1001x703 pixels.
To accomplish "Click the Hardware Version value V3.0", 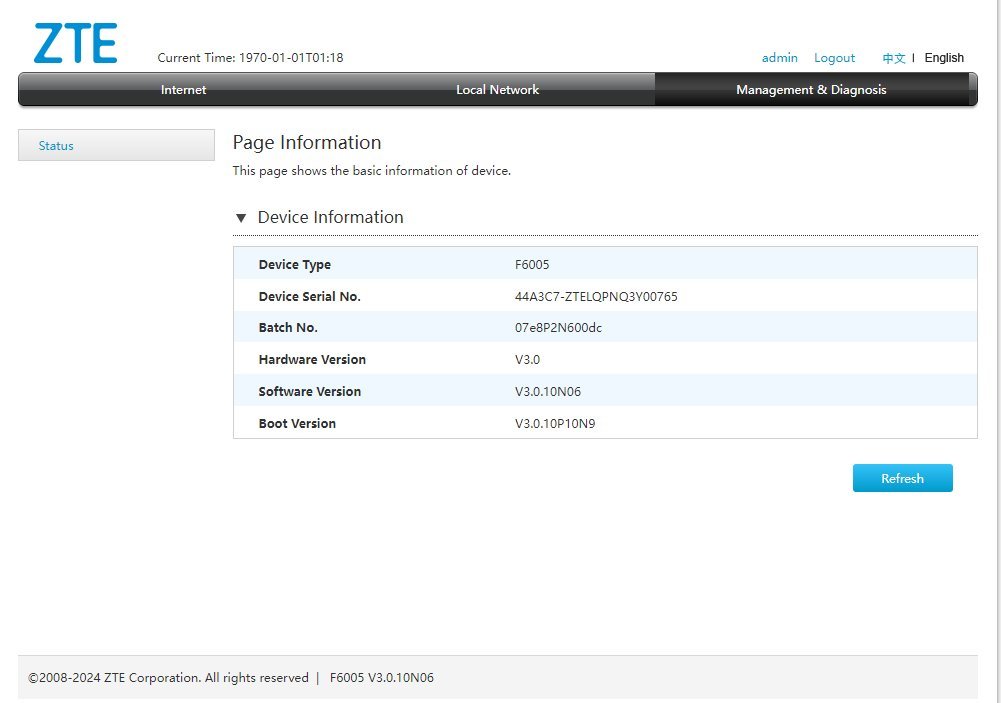I will 527,360.
